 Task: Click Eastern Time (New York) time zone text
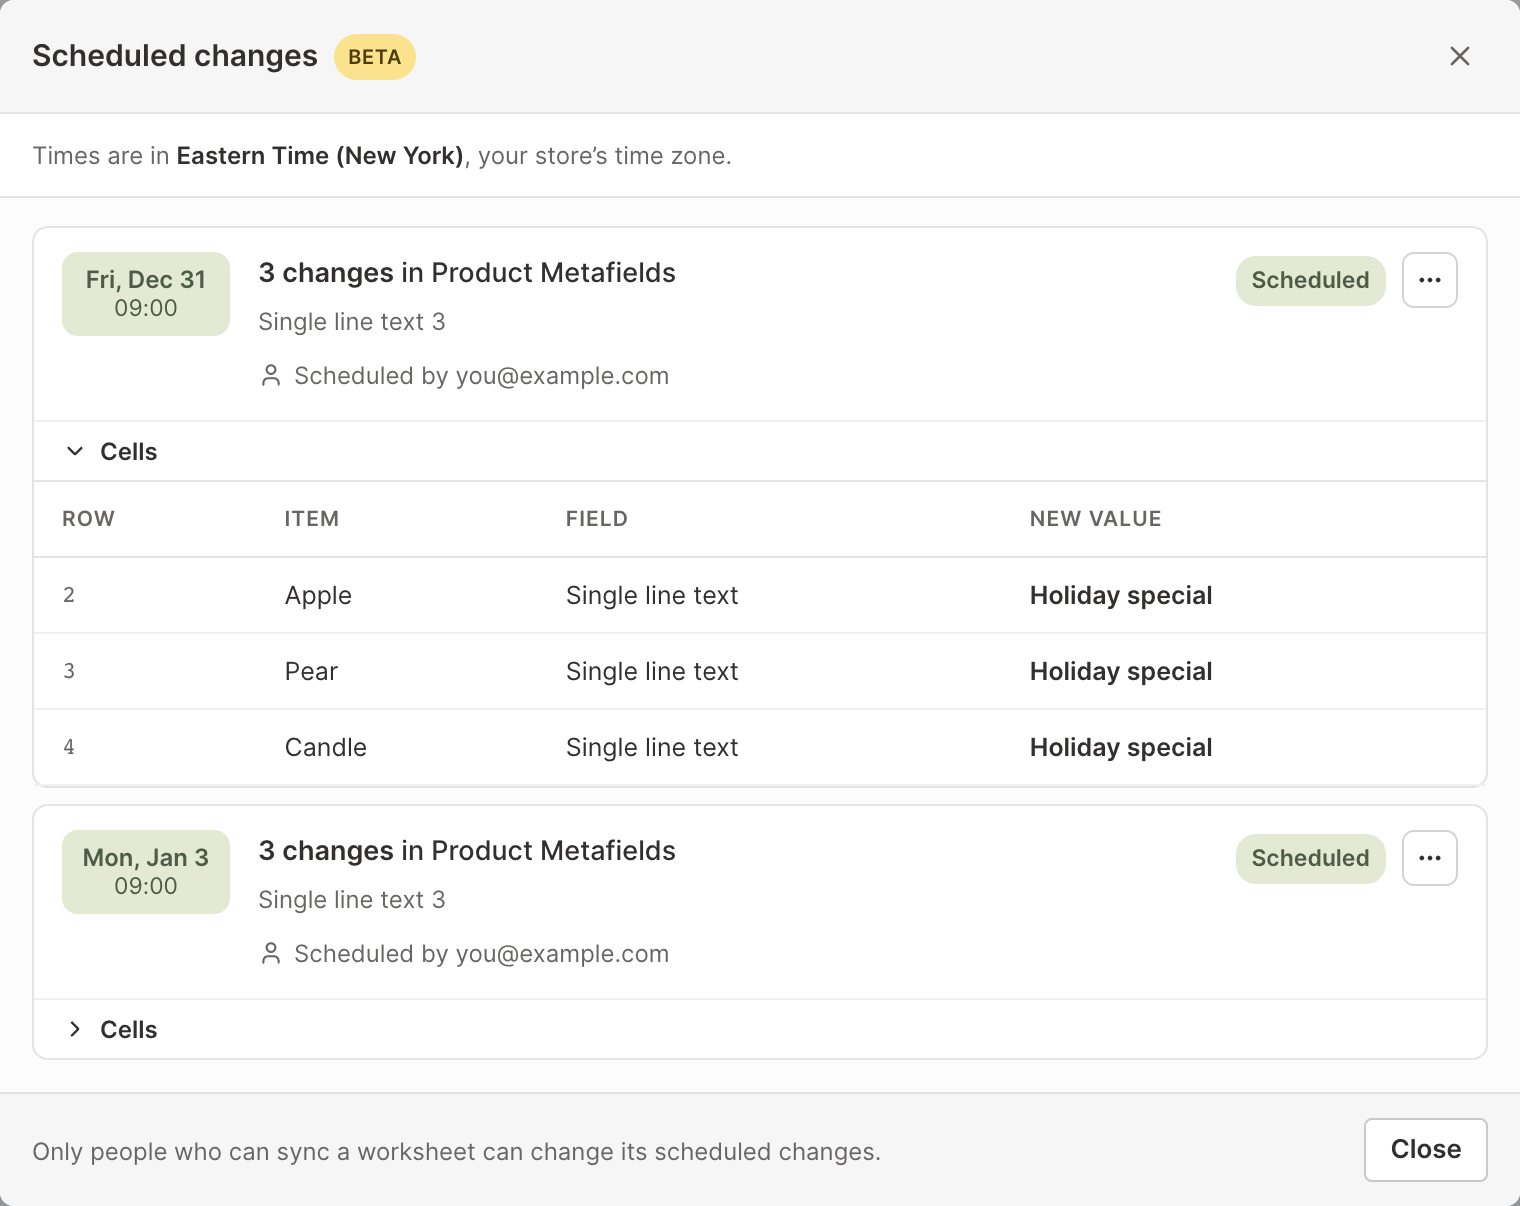pos(320,156)
